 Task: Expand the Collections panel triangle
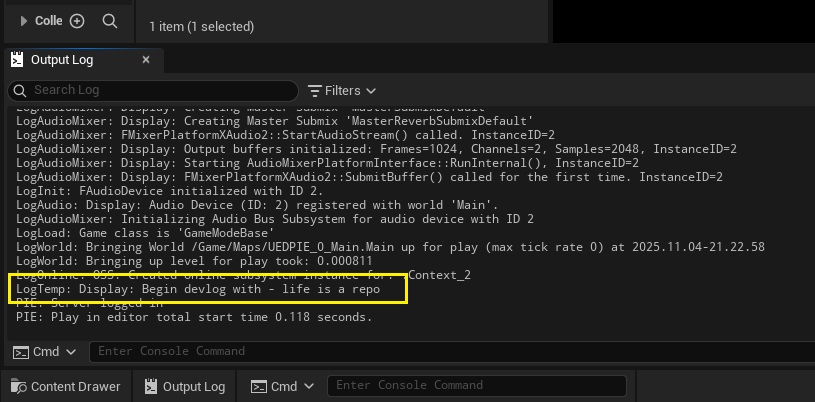24,20
